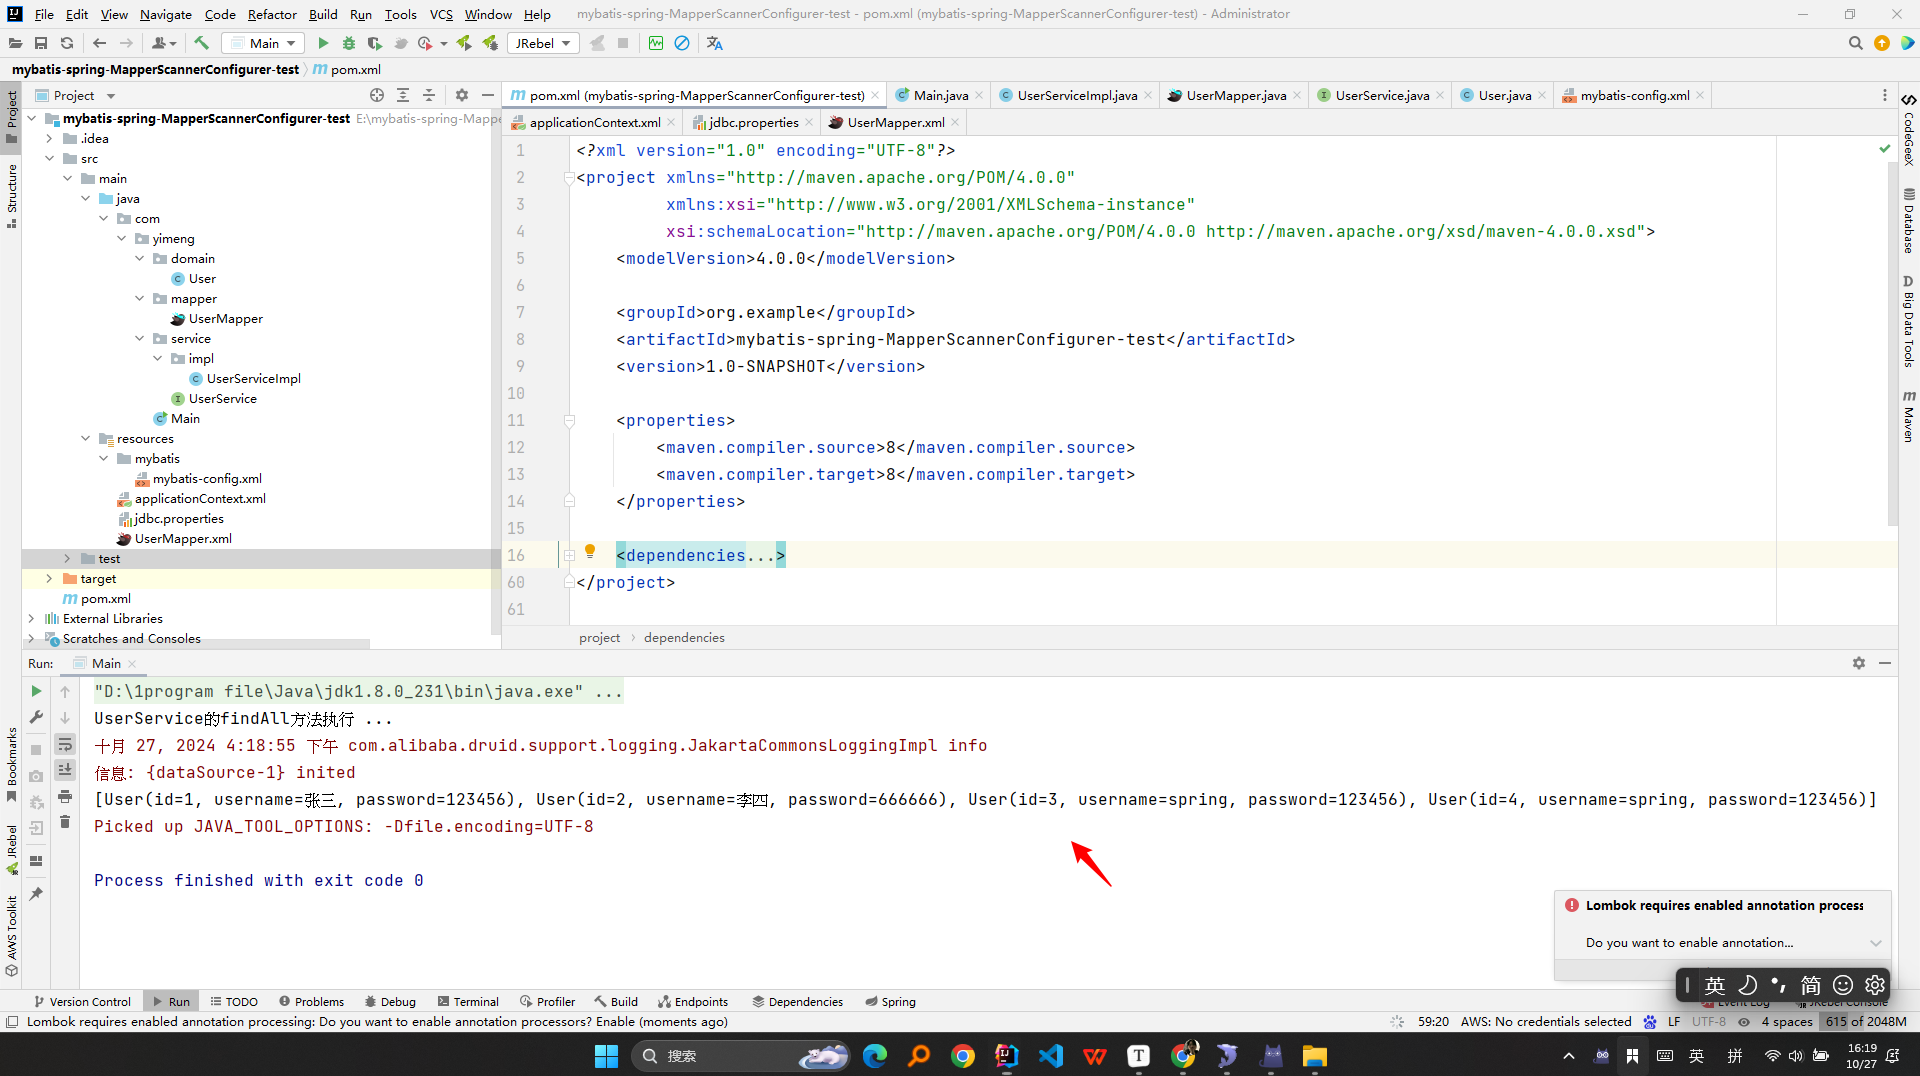Click the yellow lightbulb intention icon
Image resolution: width=1920 pixels, height=1076 pixels.
(x=590, y=551)
